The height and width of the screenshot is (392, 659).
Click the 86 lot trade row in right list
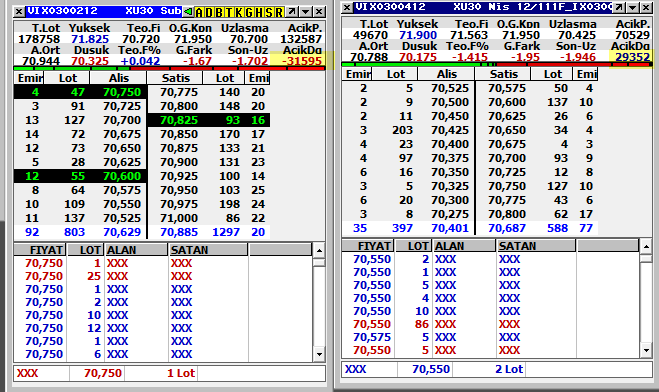click(490, 324)
